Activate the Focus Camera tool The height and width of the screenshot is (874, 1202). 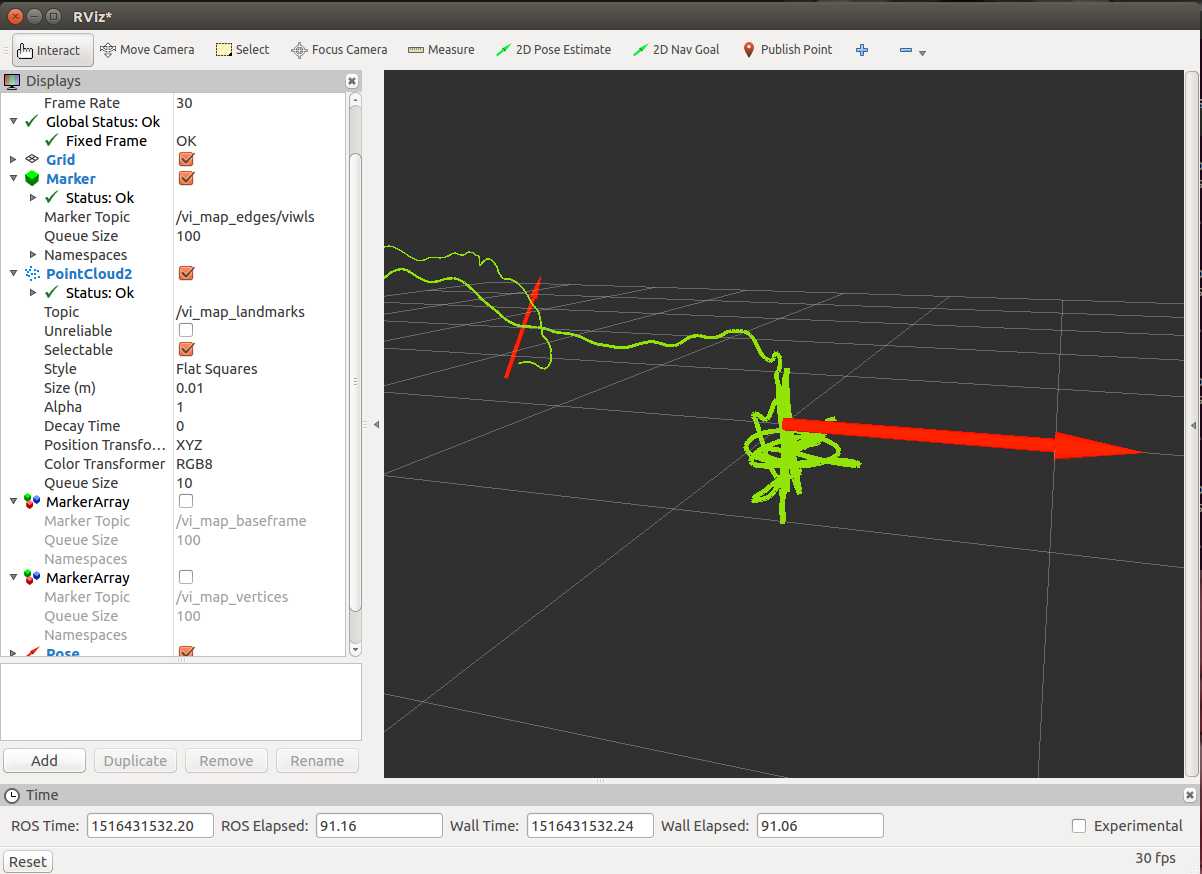339,50
